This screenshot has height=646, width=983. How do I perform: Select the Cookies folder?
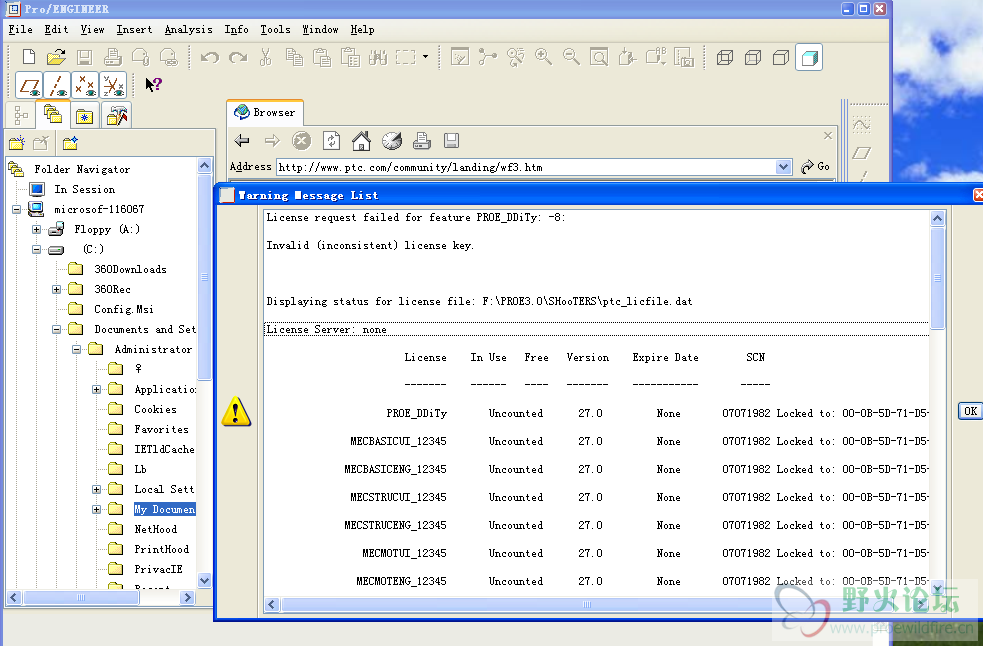155,410
